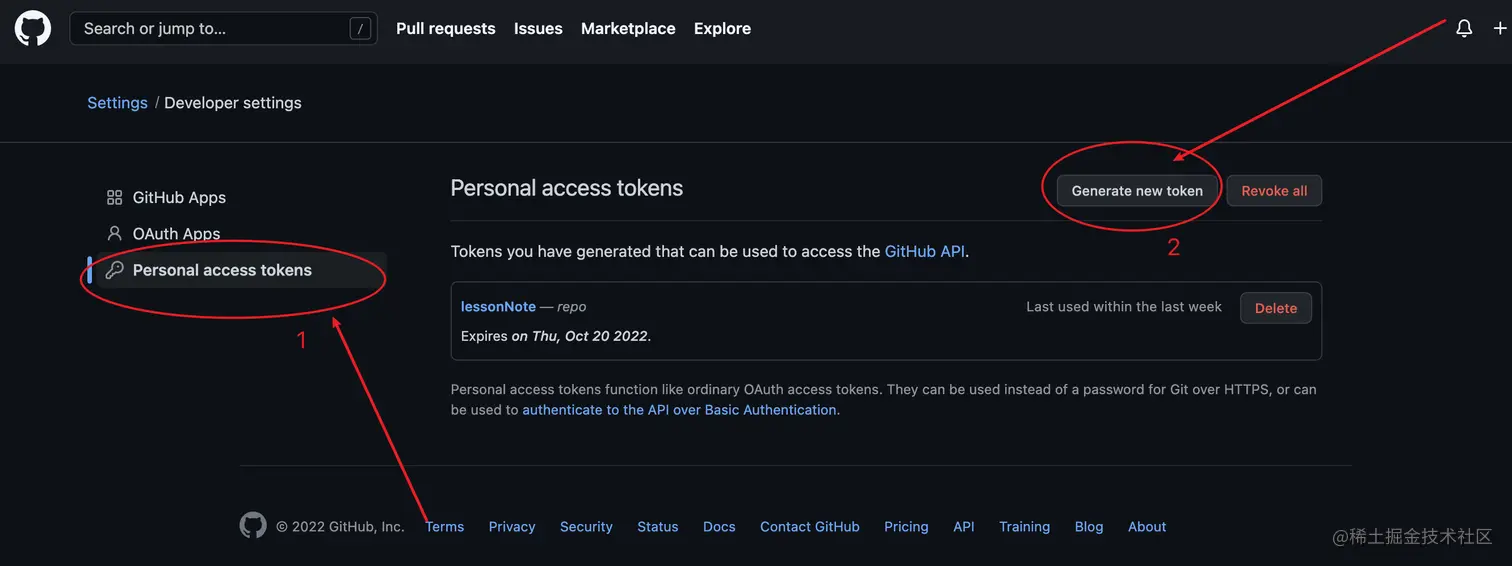This screenshot has height=566, width=1512.
Task: Focus the Search or jump to field
Action: [210, 29]
